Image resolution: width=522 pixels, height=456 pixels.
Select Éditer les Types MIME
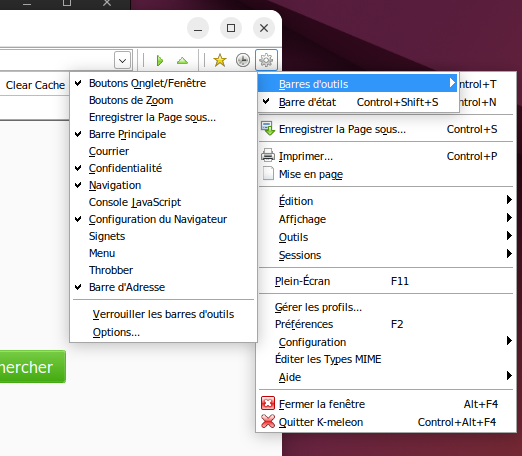[386, 359]
